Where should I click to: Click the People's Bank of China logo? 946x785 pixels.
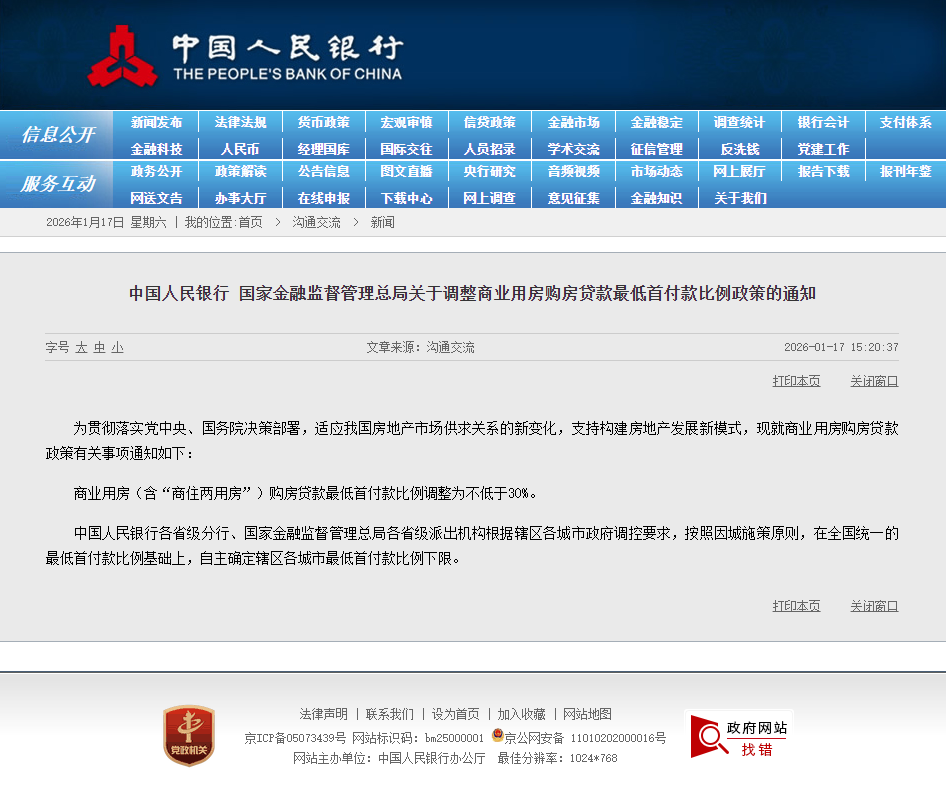point(244,57)
